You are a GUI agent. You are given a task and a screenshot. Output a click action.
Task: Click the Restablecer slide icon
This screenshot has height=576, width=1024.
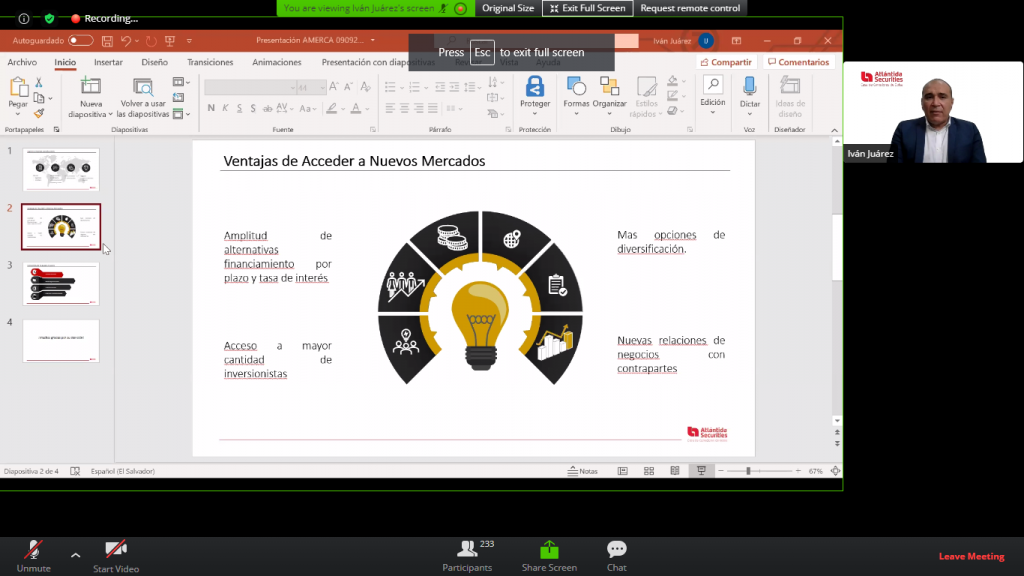point(178,97)
